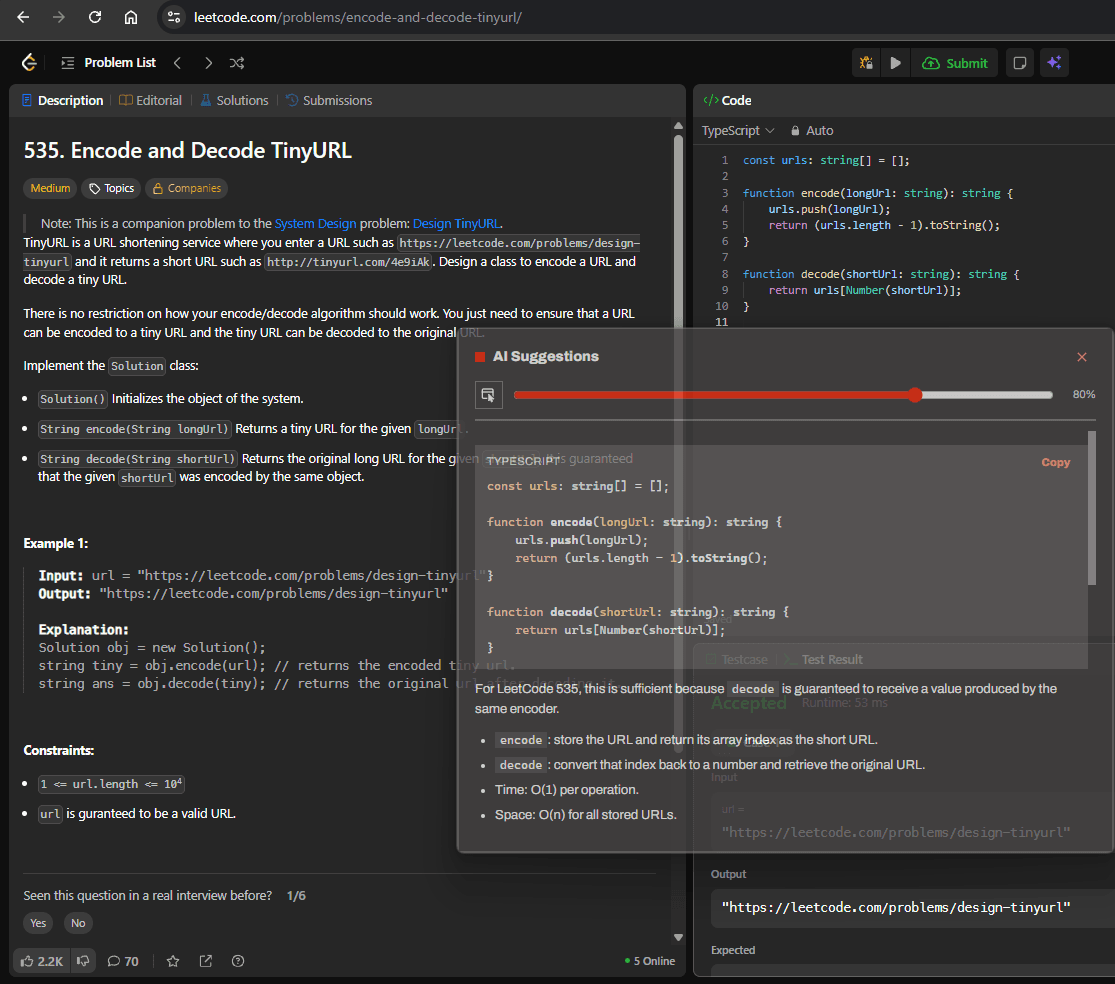Viewport: 1115px width, 984px height.
Task: Click the AI Suggestions red square icon
Action: coord(480,357)
